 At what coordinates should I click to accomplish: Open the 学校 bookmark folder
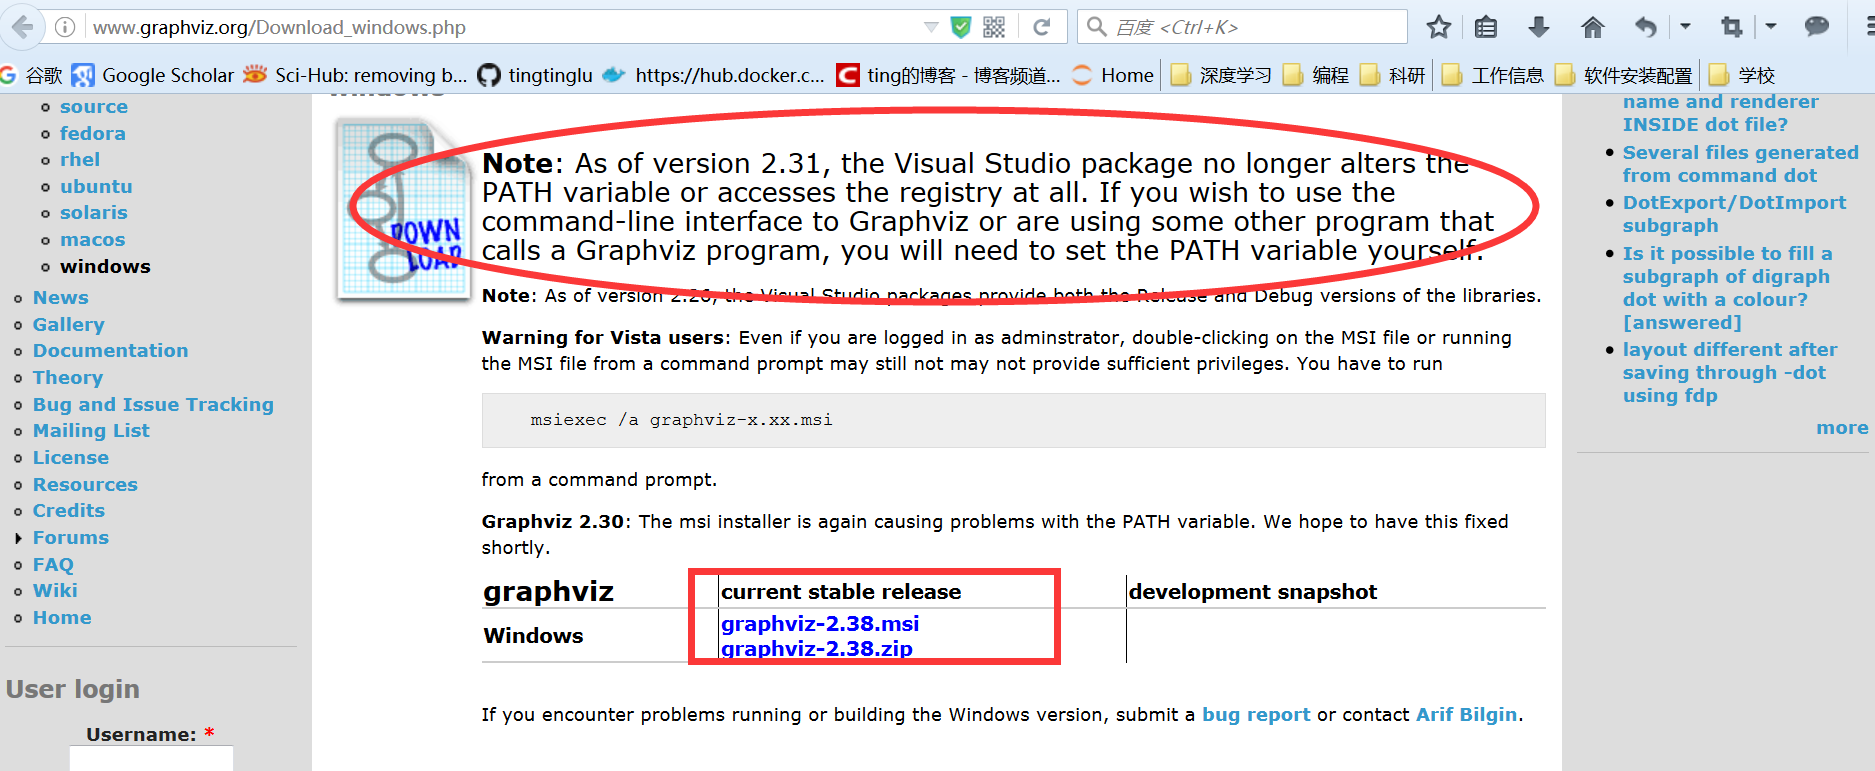click(x=1742, y=75)
